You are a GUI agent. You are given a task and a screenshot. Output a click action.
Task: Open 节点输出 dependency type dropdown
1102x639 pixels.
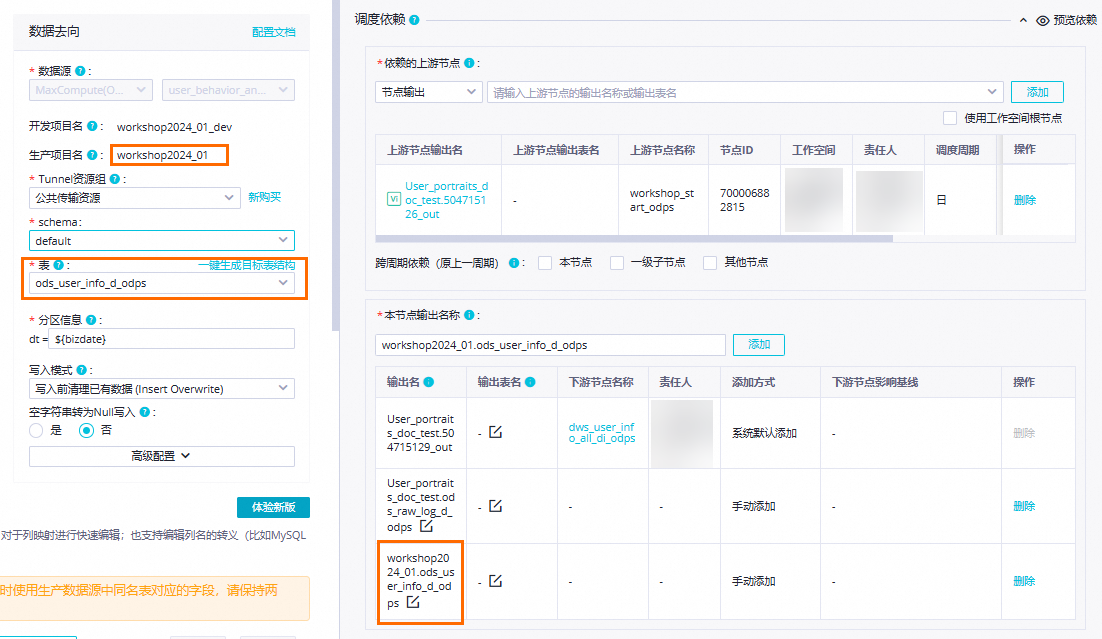point(428,92)
